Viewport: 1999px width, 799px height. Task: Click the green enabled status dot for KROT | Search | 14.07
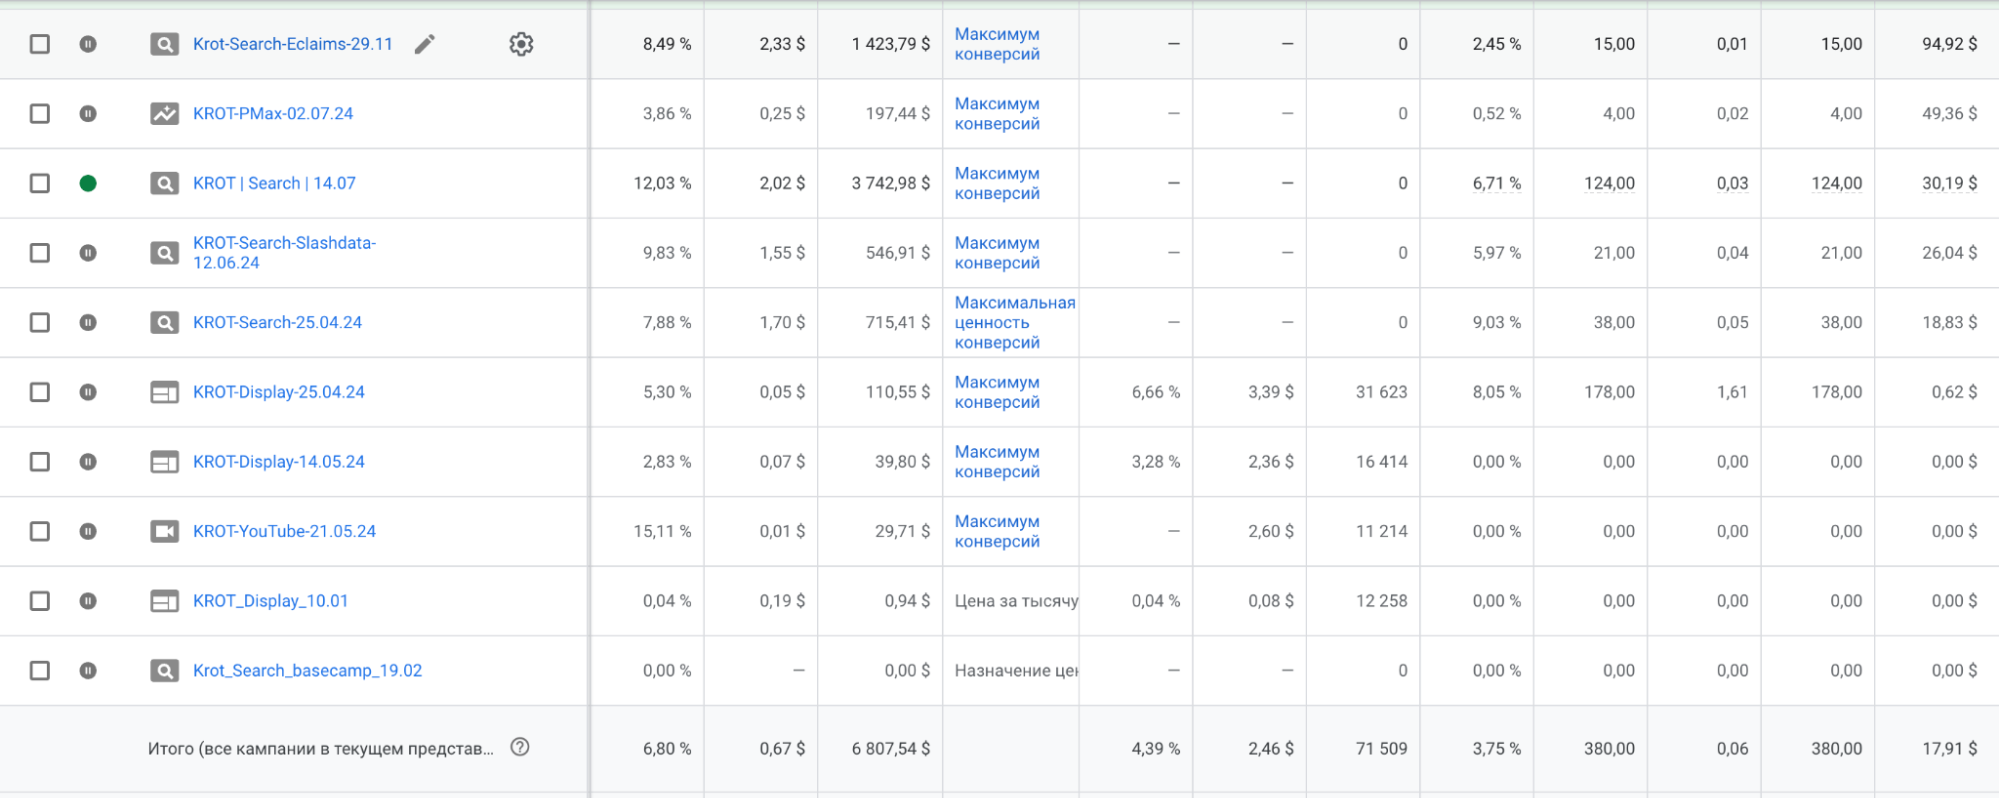[x=88, y=183]
